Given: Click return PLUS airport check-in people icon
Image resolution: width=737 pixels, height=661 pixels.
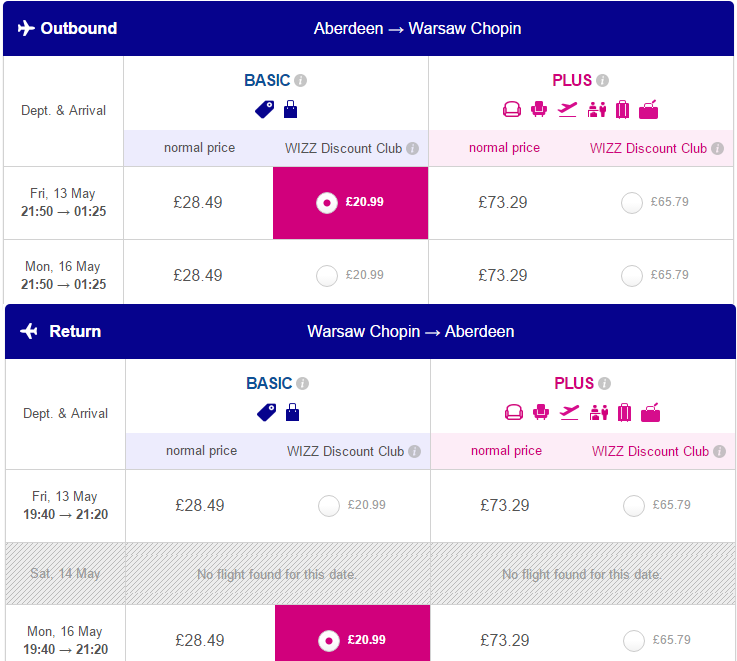Looking at the screenshot, I should pyautogui.click(x=599, y=412).
